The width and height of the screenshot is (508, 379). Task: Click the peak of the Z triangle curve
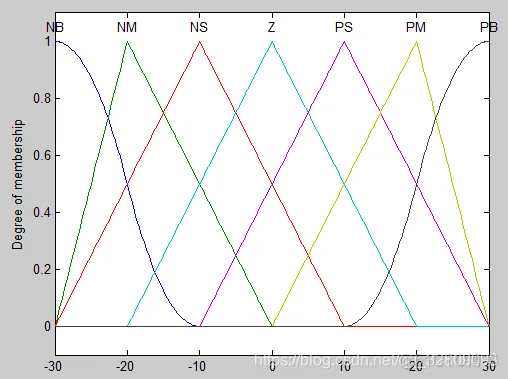click(272, 41)
